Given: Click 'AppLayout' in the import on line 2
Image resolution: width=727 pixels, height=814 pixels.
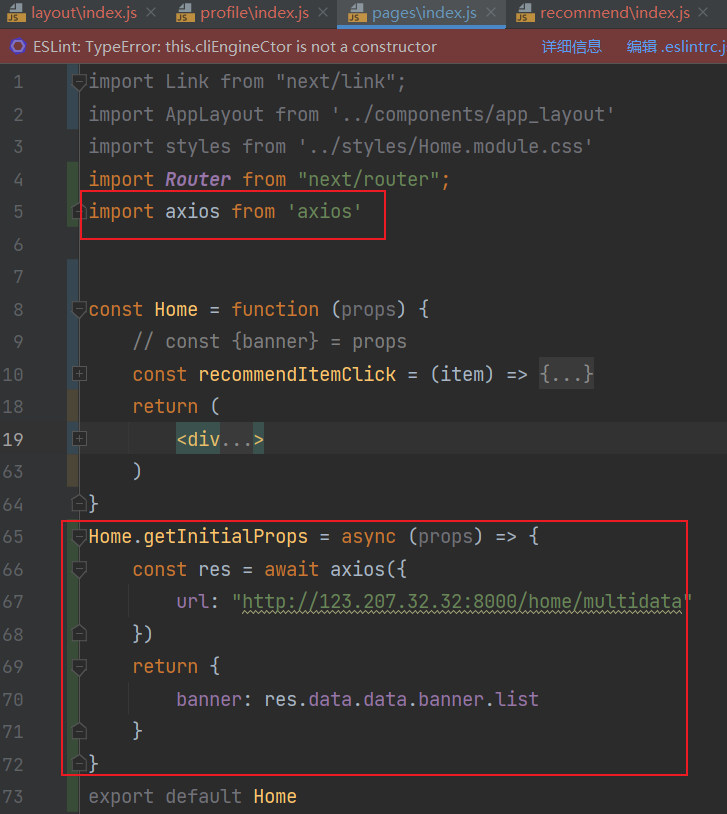Looking at the screenshot, I should (214, 115).
